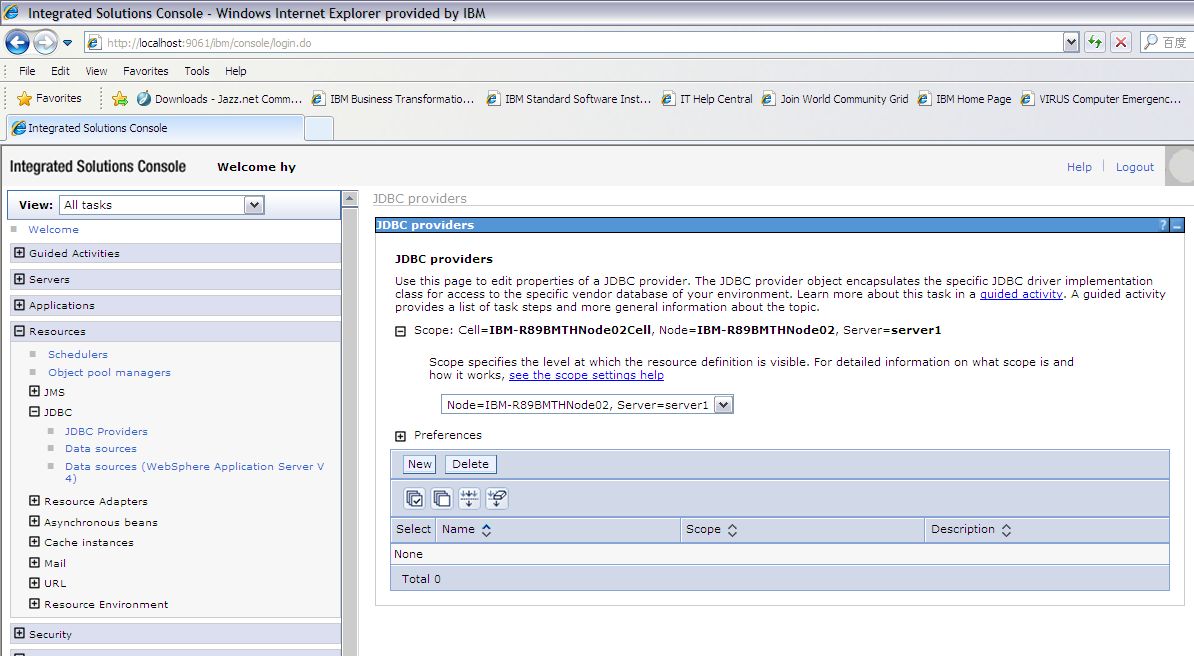Open Object pool managers link

(109, 373)
